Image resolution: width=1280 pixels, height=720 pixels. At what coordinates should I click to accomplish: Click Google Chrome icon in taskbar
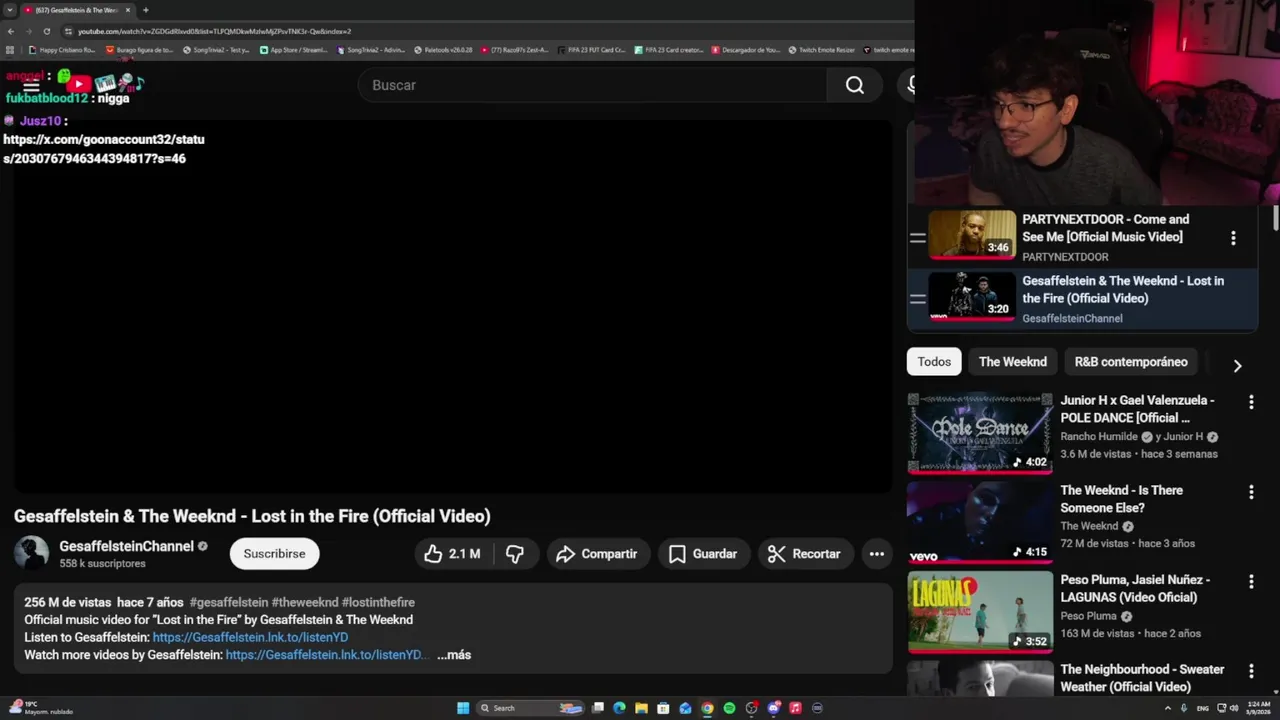(x=707, y=708)
